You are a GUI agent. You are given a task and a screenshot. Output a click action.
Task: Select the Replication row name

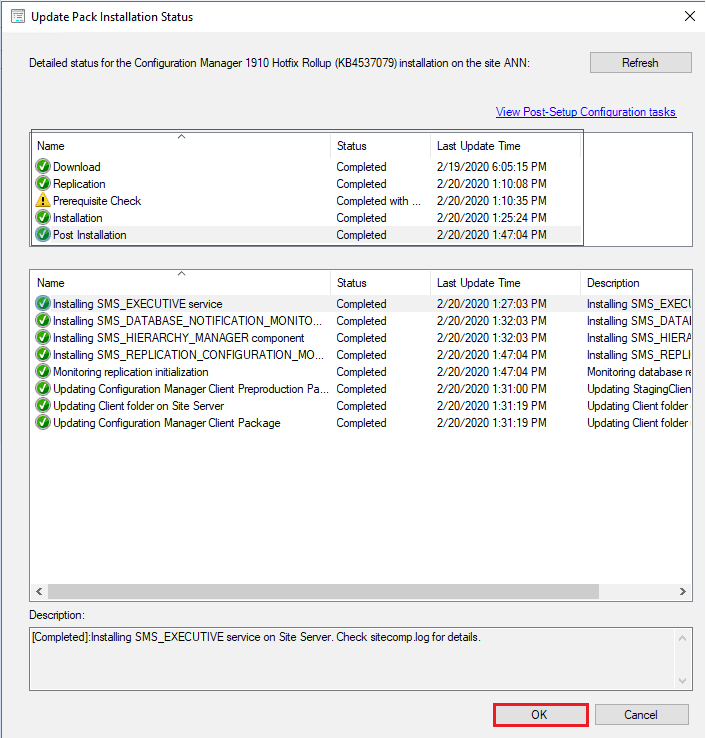coord(79,184)
